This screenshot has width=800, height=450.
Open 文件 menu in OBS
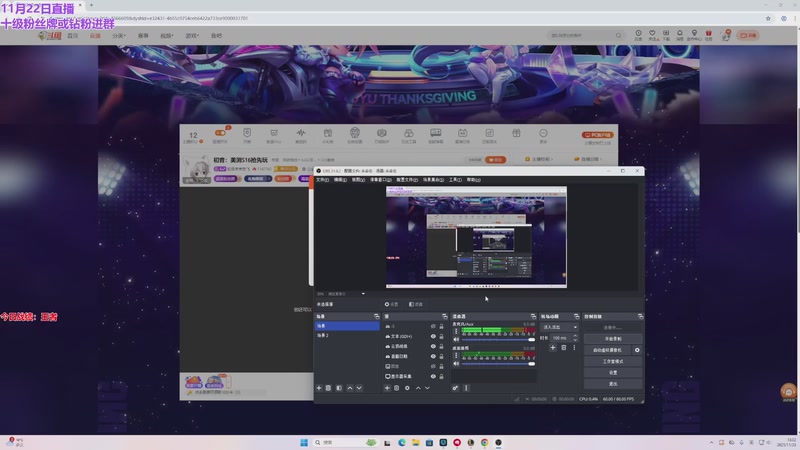(321, 180)
